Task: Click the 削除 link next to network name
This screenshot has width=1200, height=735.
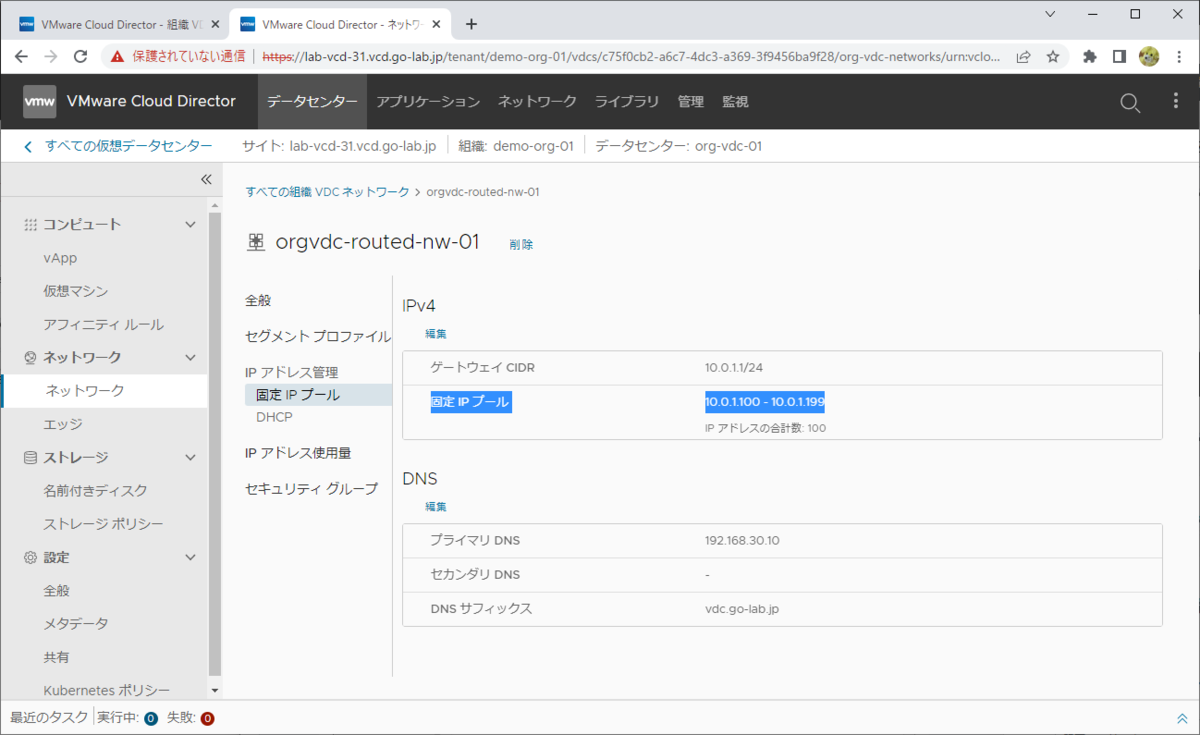Action: tap(521, 244)
